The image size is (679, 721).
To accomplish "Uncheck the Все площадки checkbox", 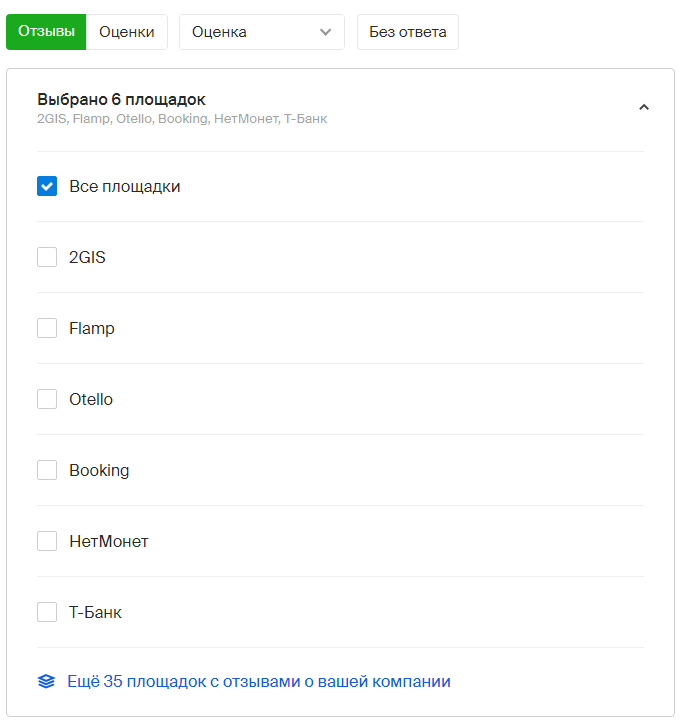I will [47, 186].
